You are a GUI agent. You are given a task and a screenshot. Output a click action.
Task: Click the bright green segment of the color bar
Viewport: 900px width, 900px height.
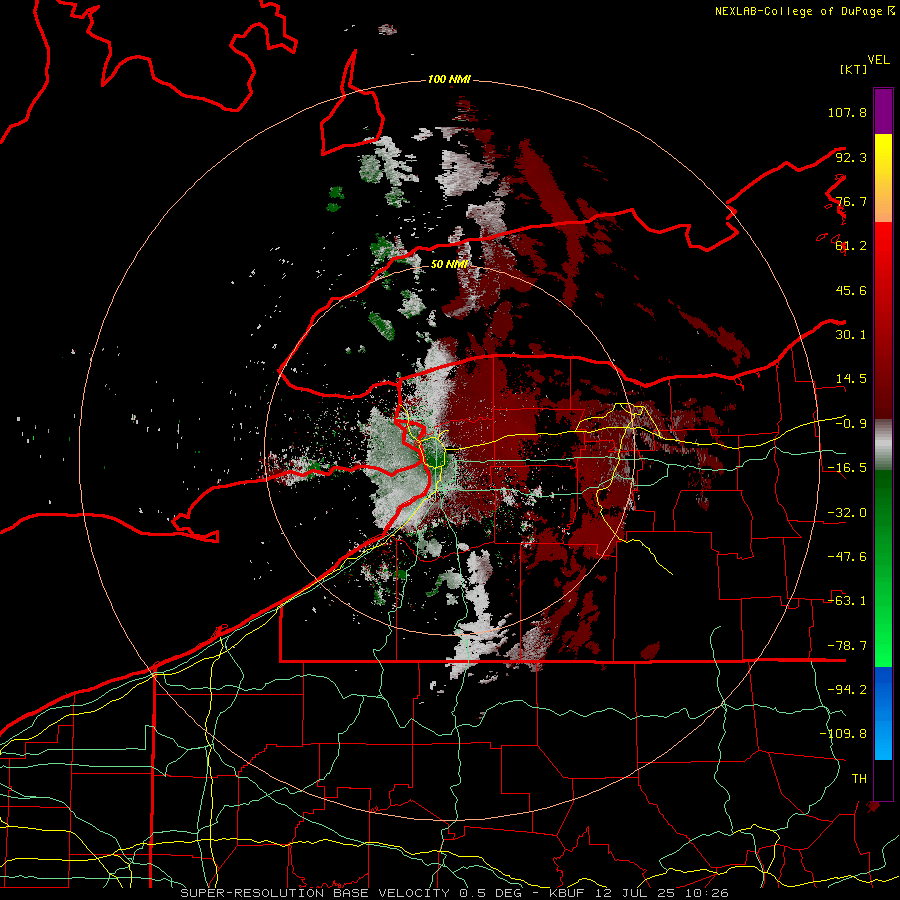pyautogui.click(x=883, y=568)
